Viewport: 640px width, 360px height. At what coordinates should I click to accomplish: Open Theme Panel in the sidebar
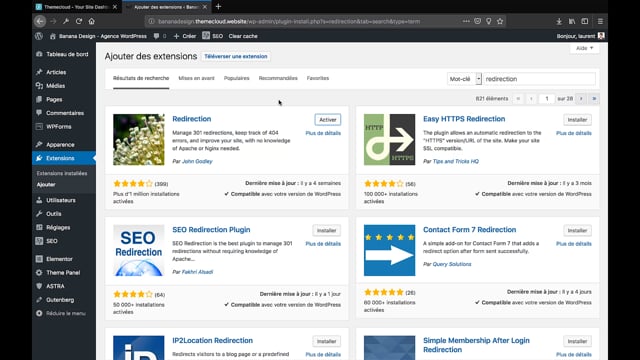[x=64, y=272]
